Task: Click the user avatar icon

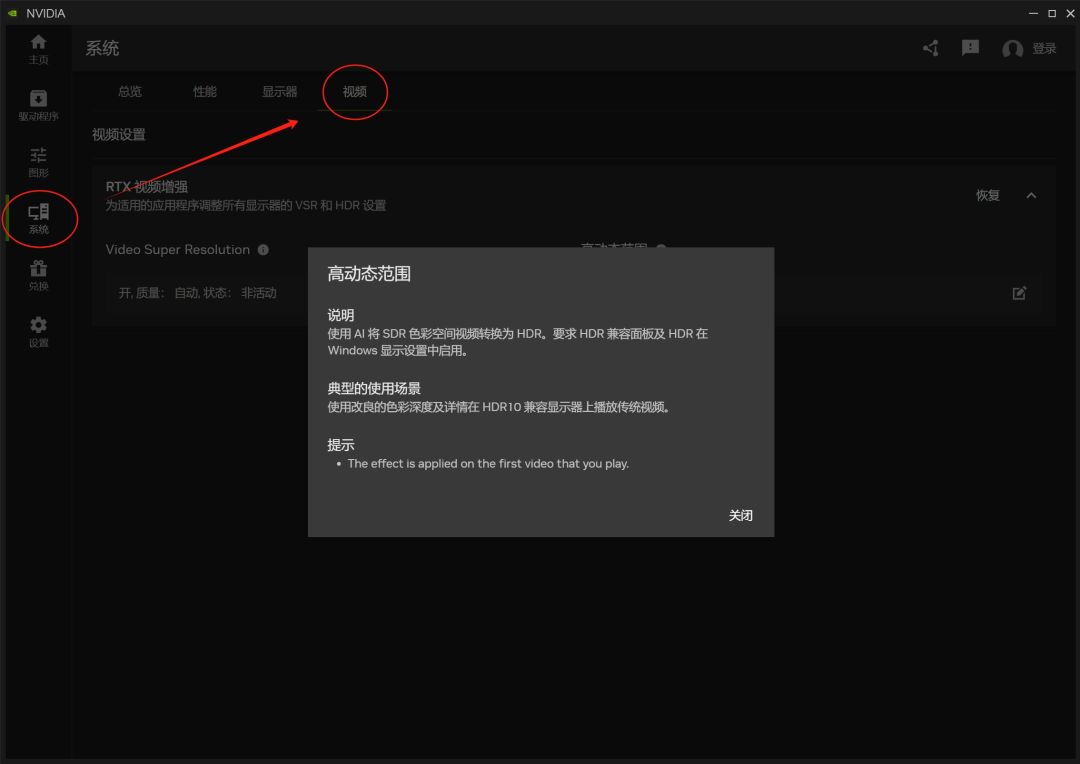Action: (1012, 49)
